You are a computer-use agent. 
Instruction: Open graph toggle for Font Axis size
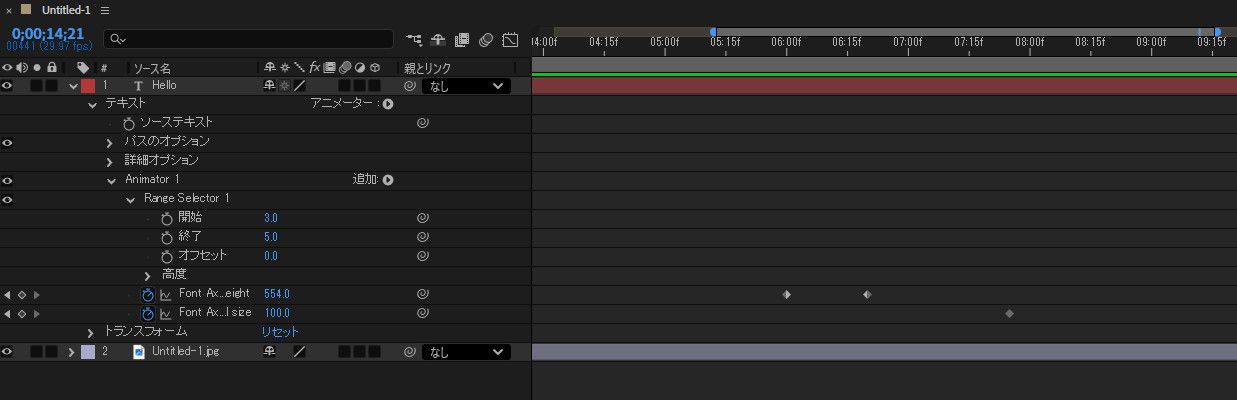166,314
